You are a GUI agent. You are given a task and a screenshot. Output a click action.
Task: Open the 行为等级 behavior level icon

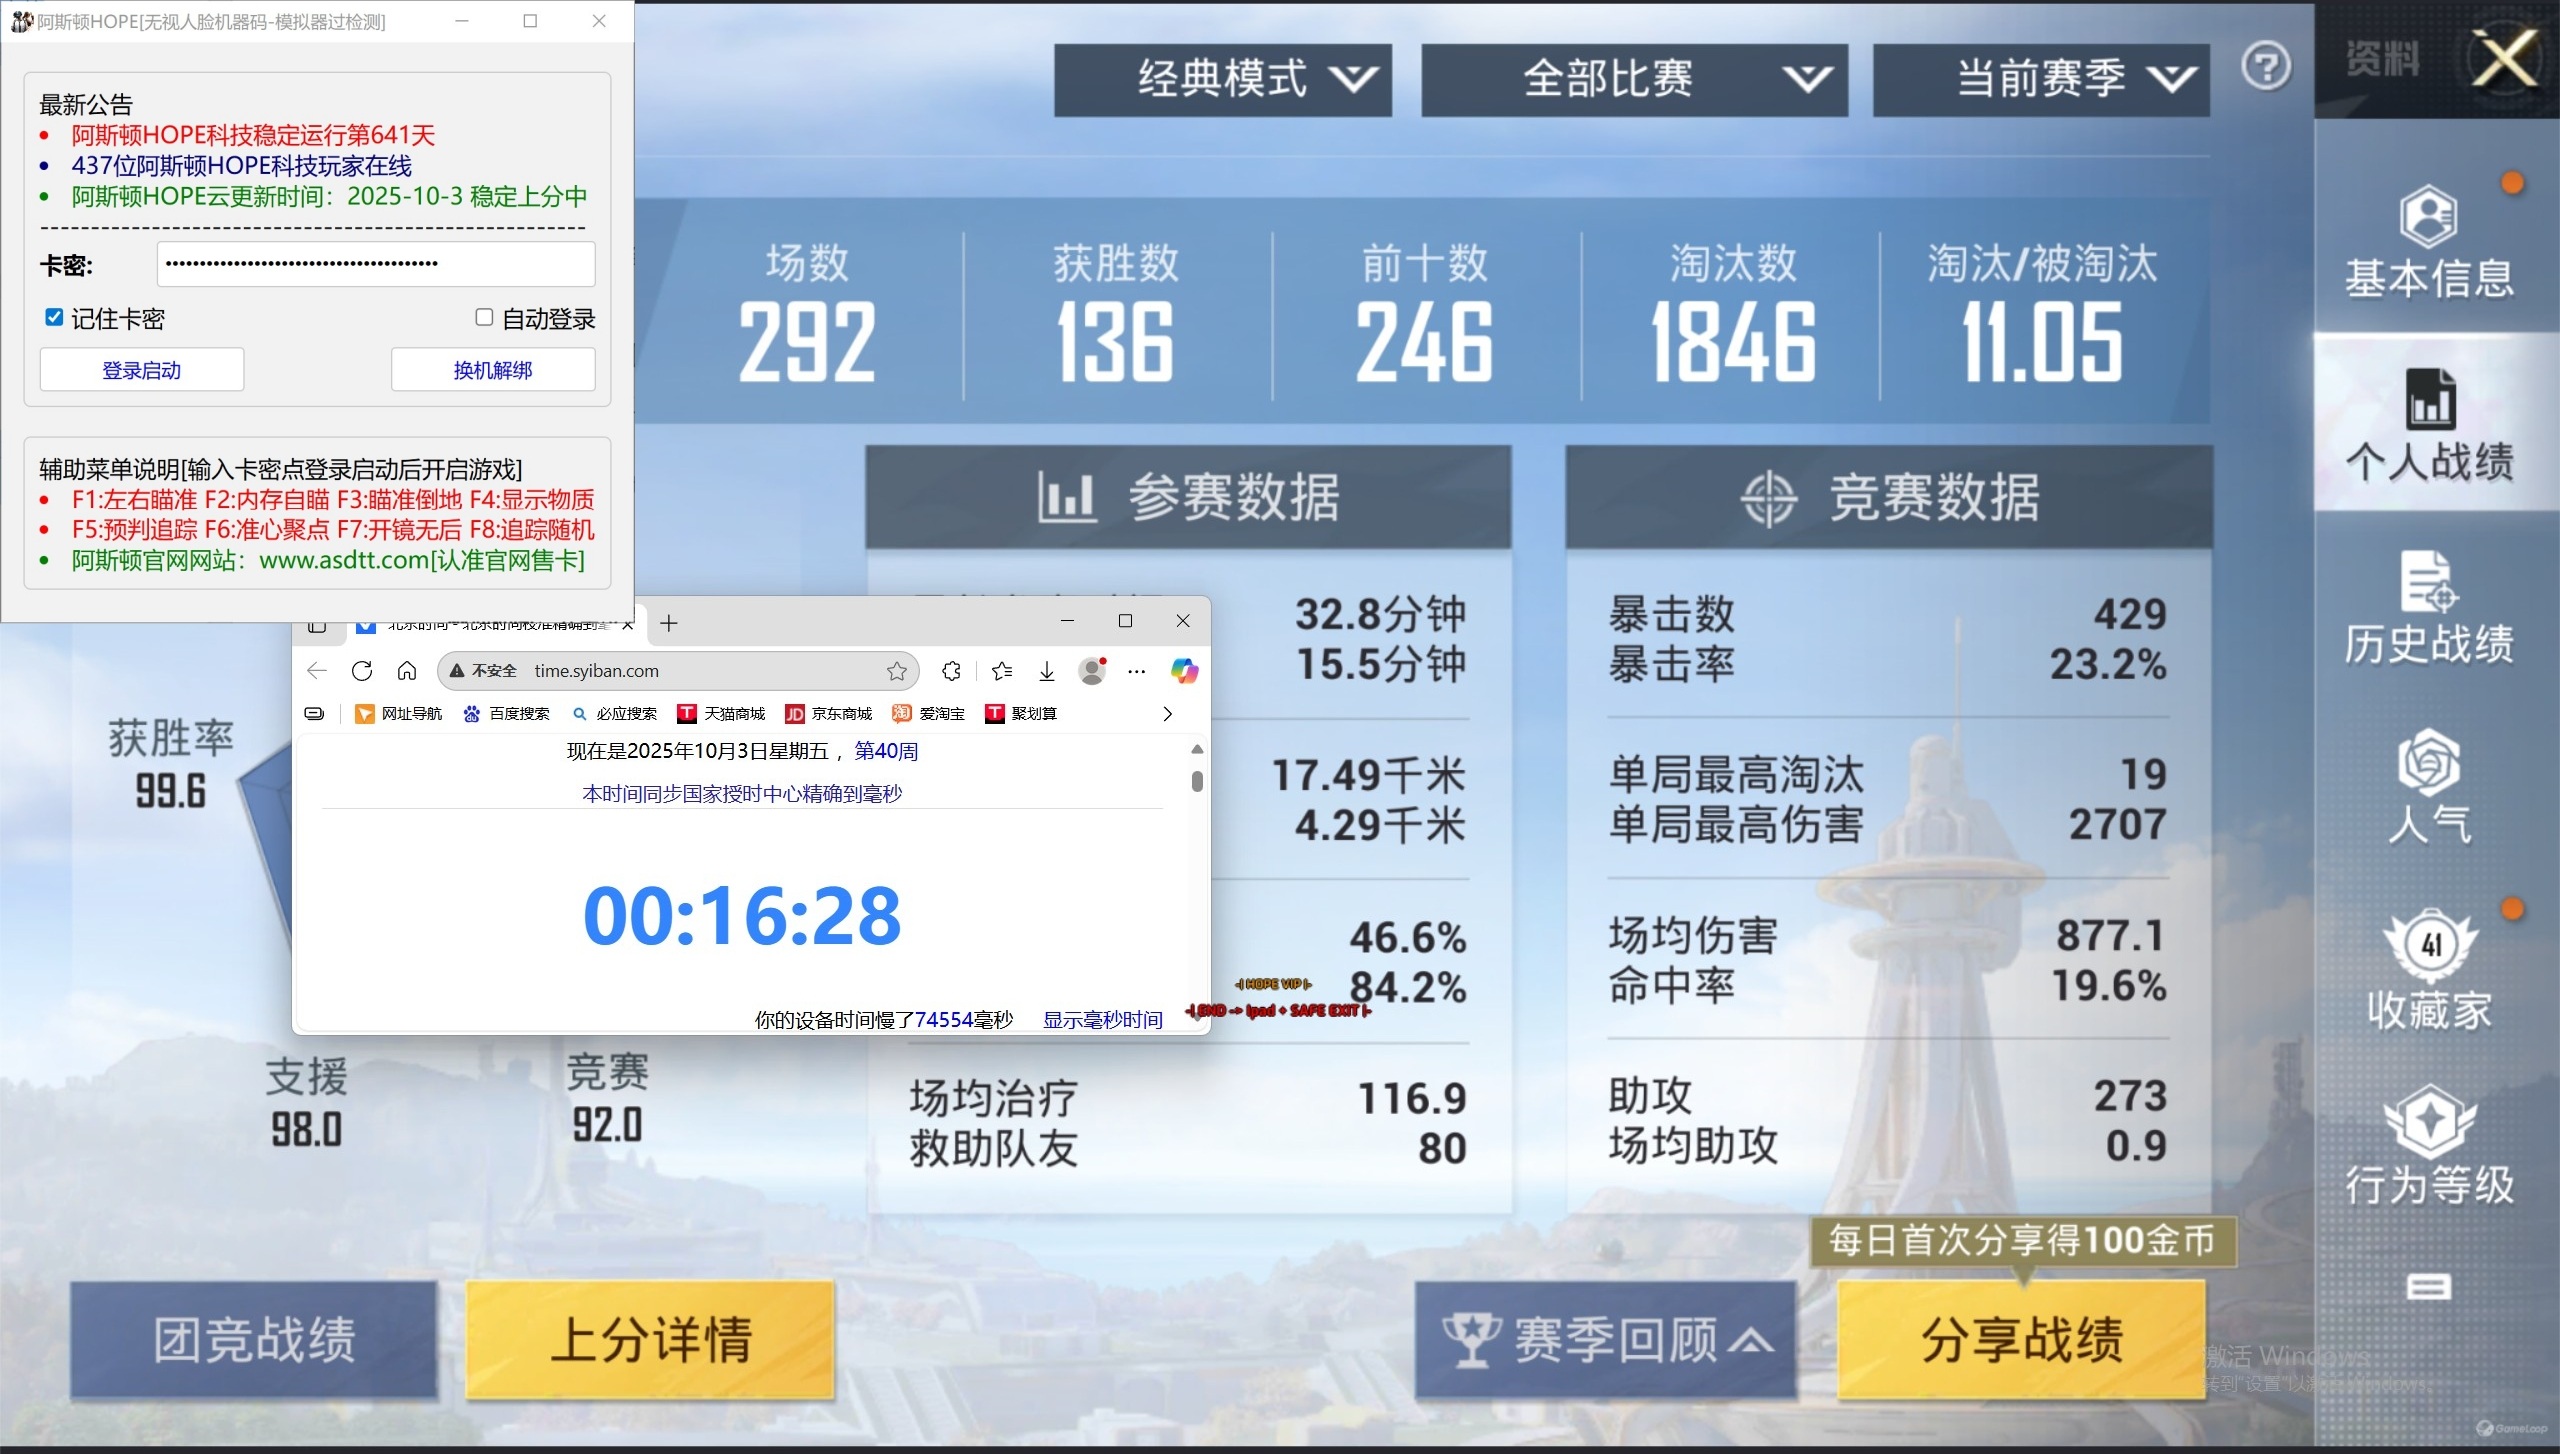[2430, 1120]
